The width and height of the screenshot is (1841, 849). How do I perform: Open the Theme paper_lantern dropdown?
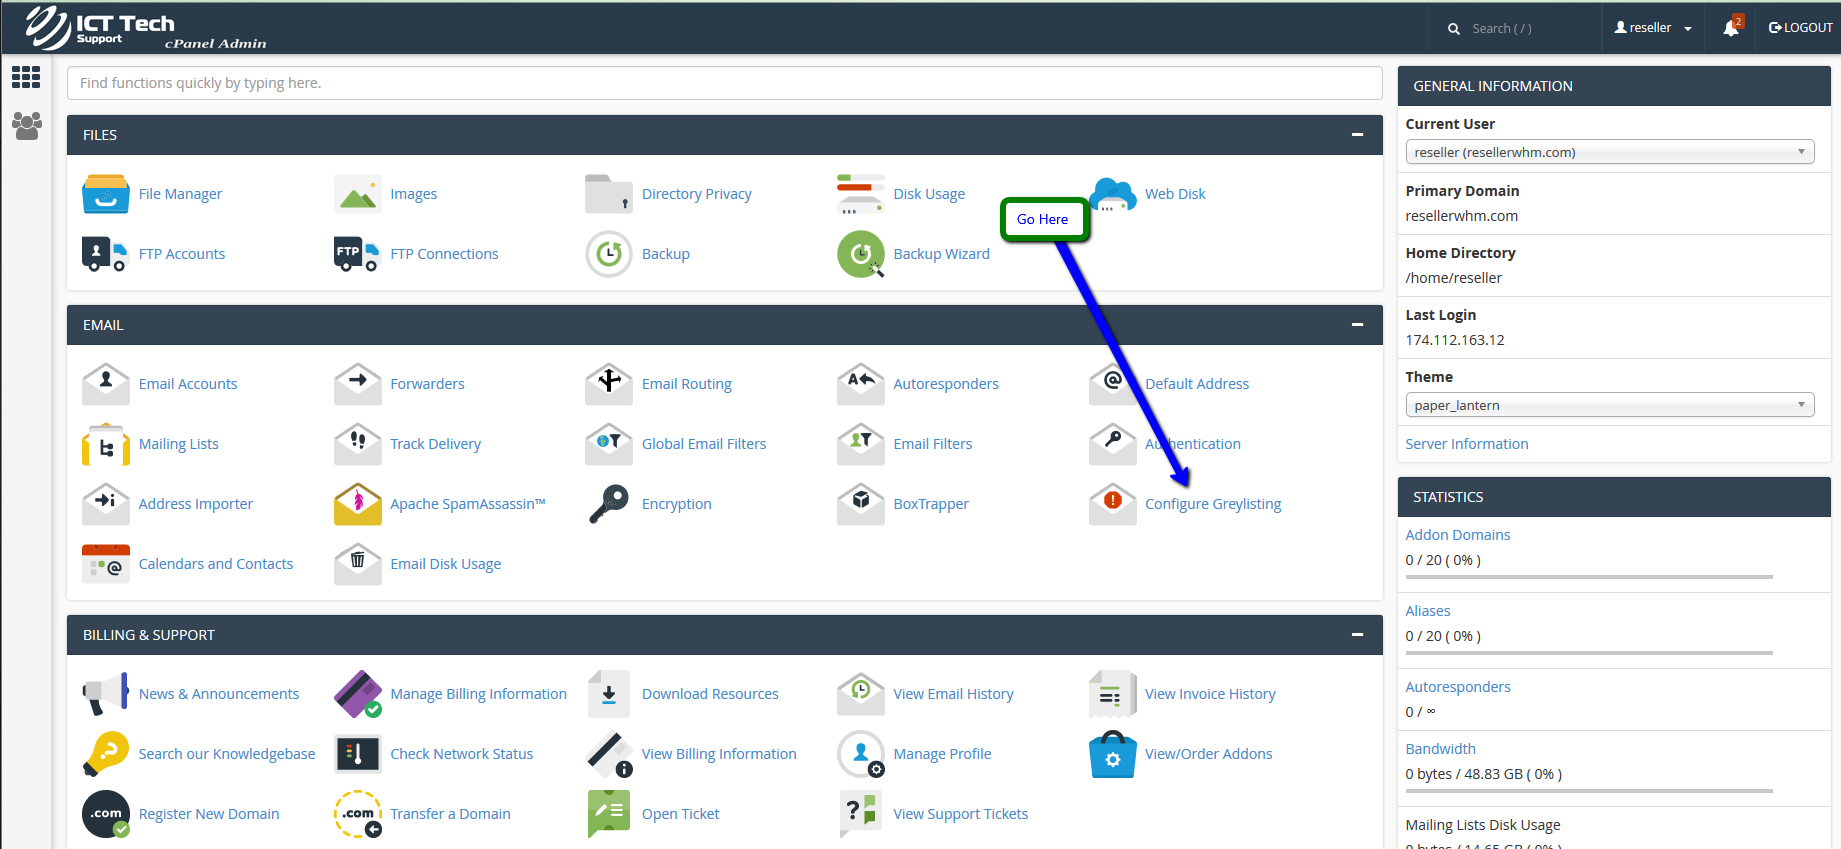[x=1609, y=405]
